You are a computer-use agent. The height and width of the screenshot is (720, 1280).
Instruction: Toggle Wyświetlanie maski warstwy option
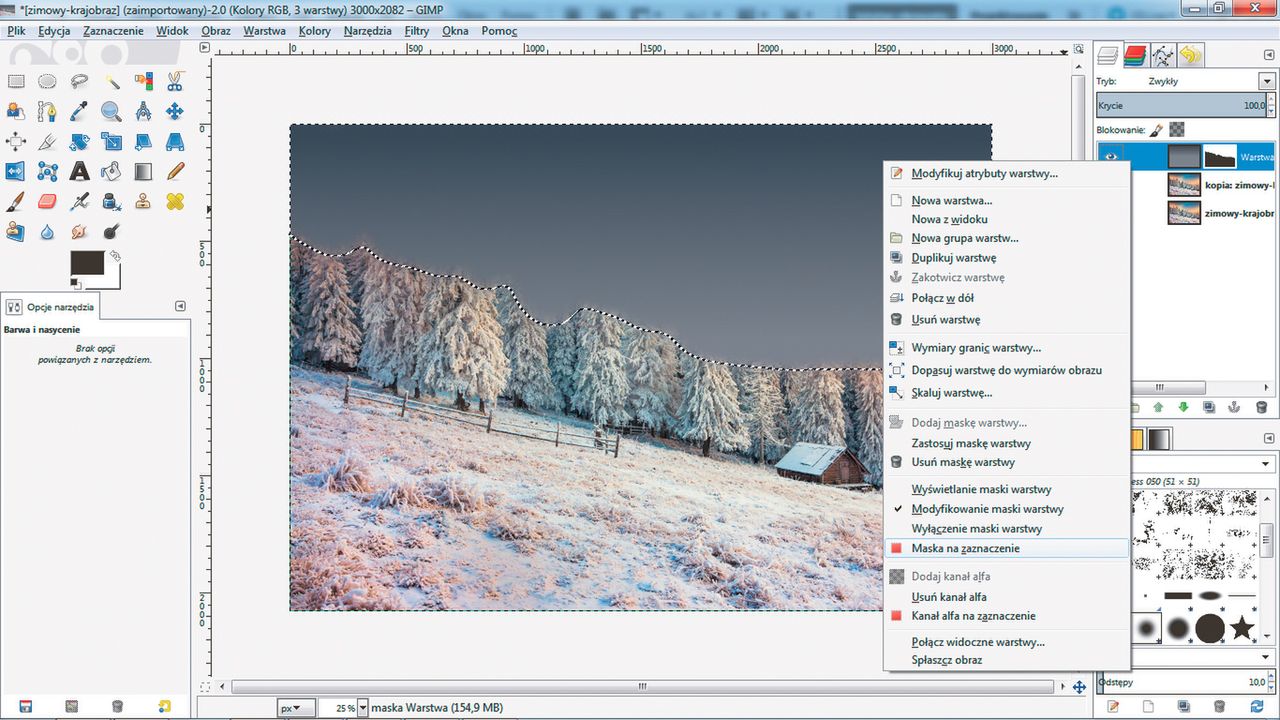[x=981, y=490]
